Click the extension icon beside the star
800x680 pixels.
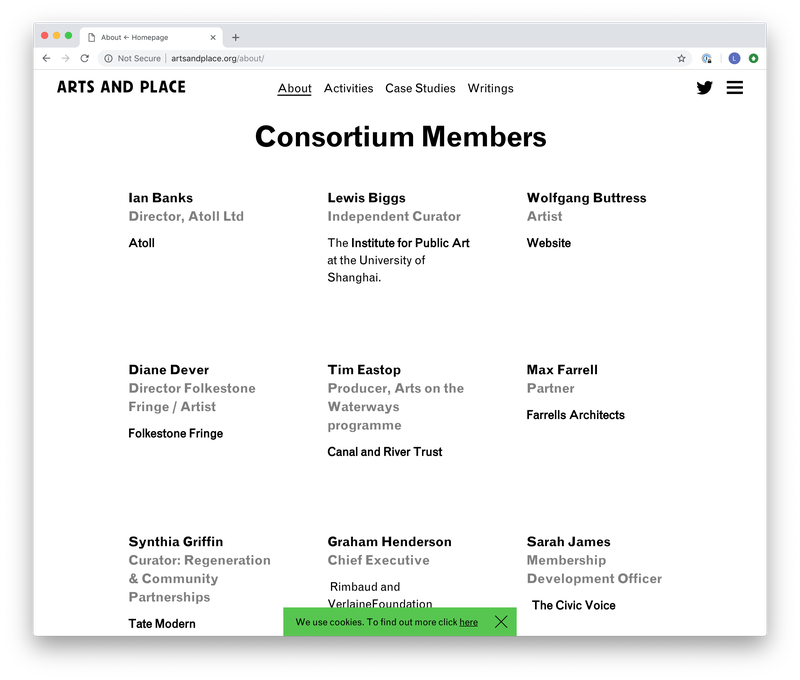click(x=707, y=58)
